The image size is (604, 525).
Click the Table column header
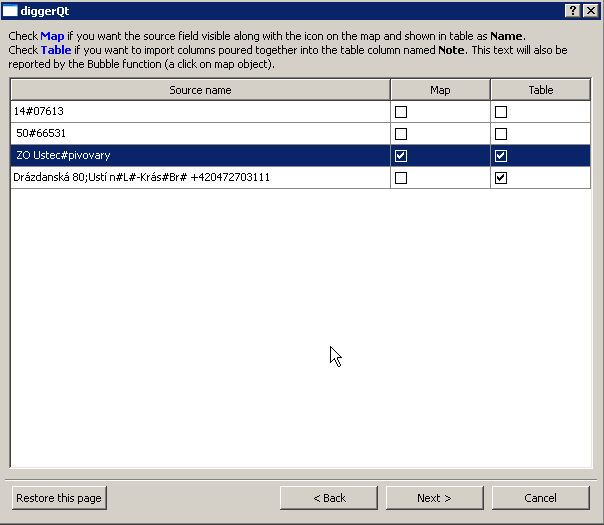tap(540, 90)
